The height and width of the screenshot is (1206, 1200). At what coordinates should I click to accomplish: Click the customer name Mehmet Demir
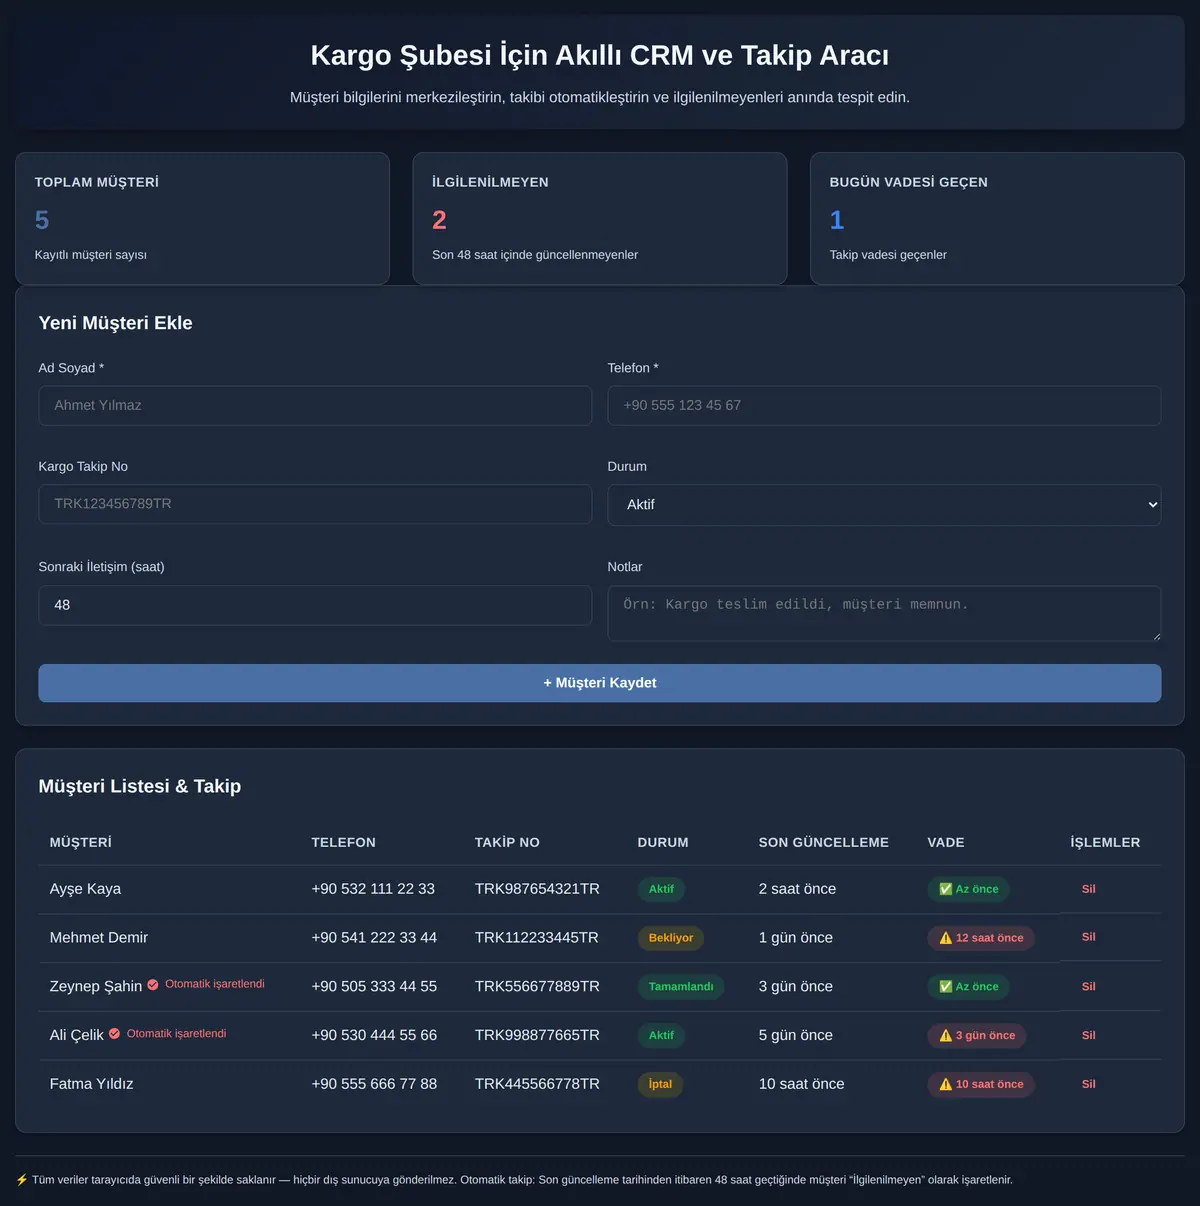pos(99,938)
